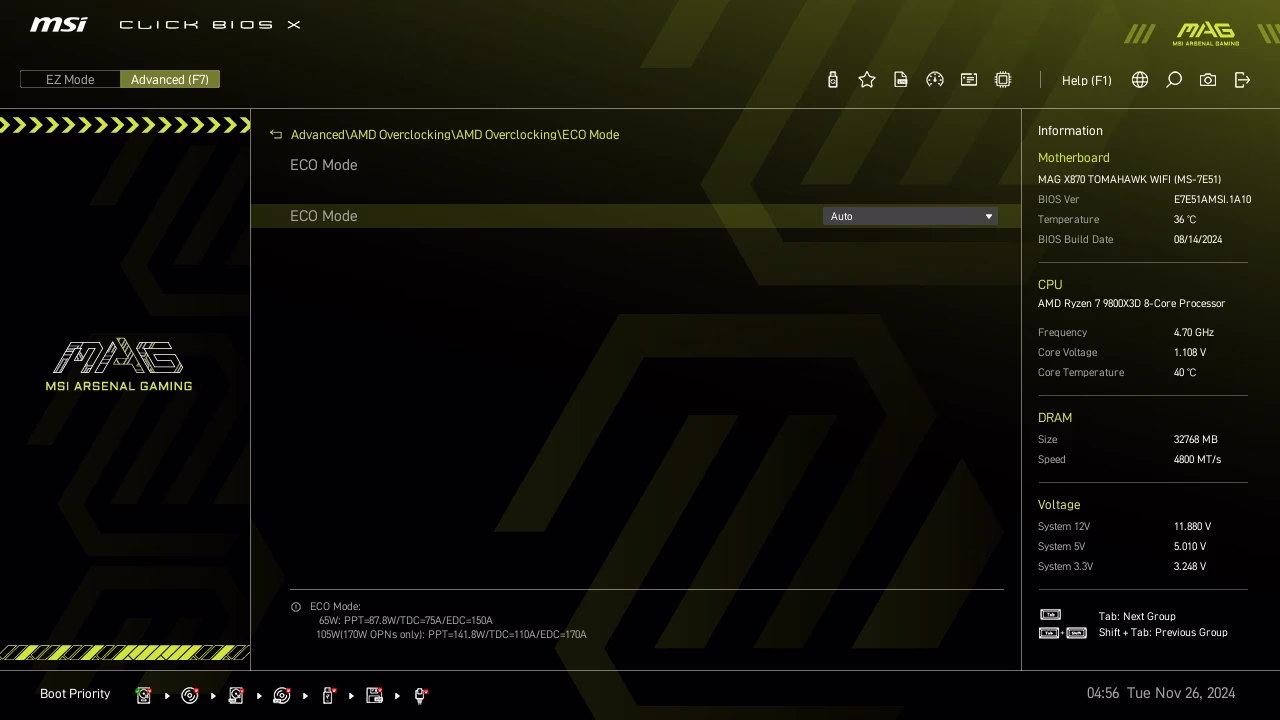Open Favorites star icon
Image resolution: width=1280 pixels, height=720 pixels.
[x=867, y=80]
